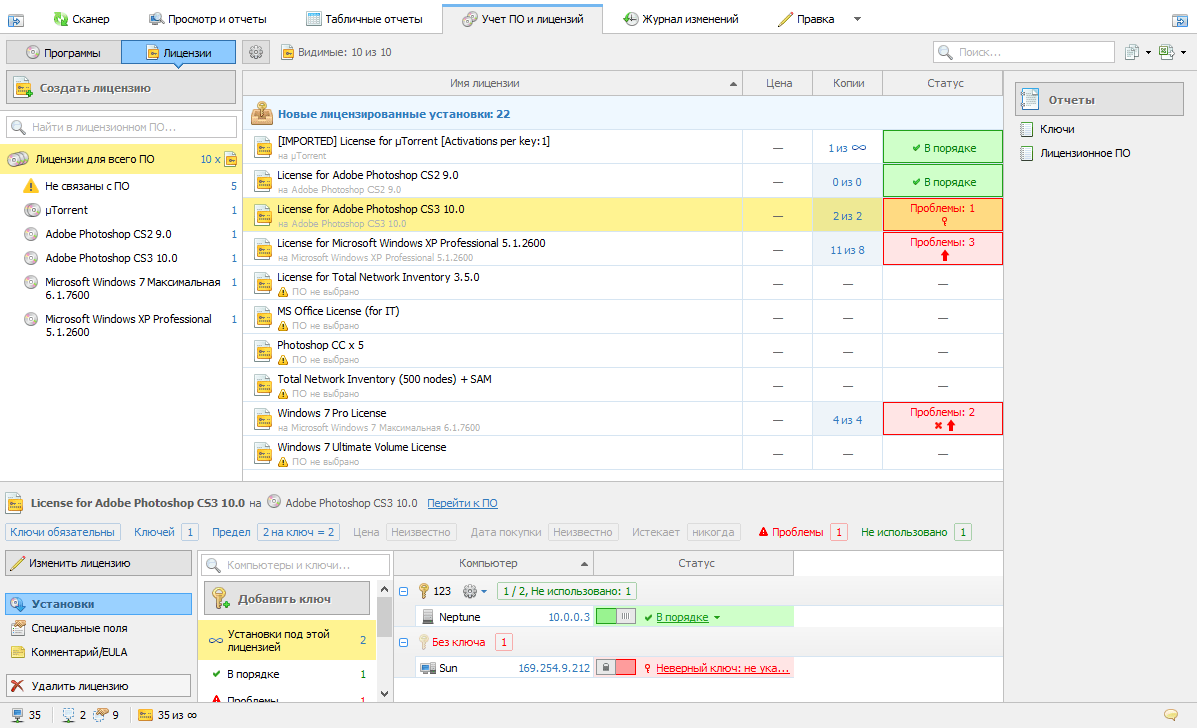The width and height of the screenshot is (1197, 728).
Task: Click the stamp icon beside Новые лицензированные установки
Action: [x=262, y=114]
